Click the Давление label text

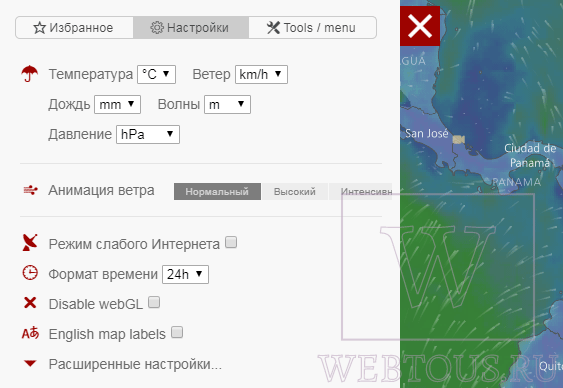(80, 134)
